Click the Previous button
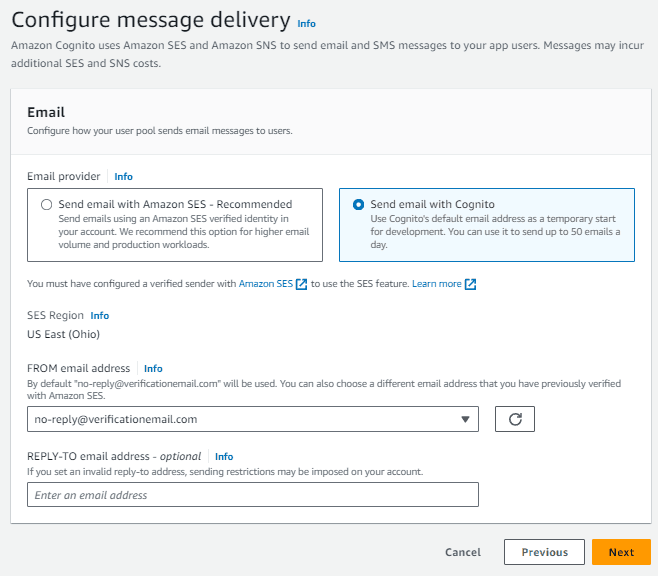 (544, 552)
